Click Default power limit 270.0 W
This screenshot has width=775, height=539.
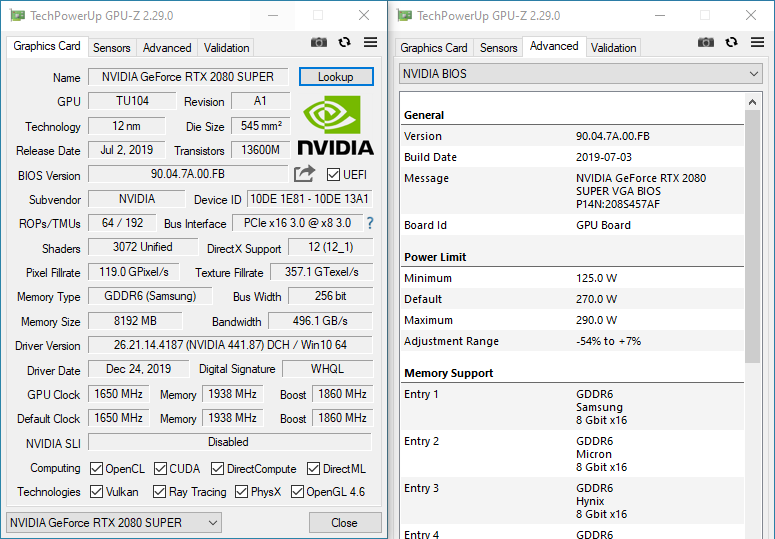(596, 299)
